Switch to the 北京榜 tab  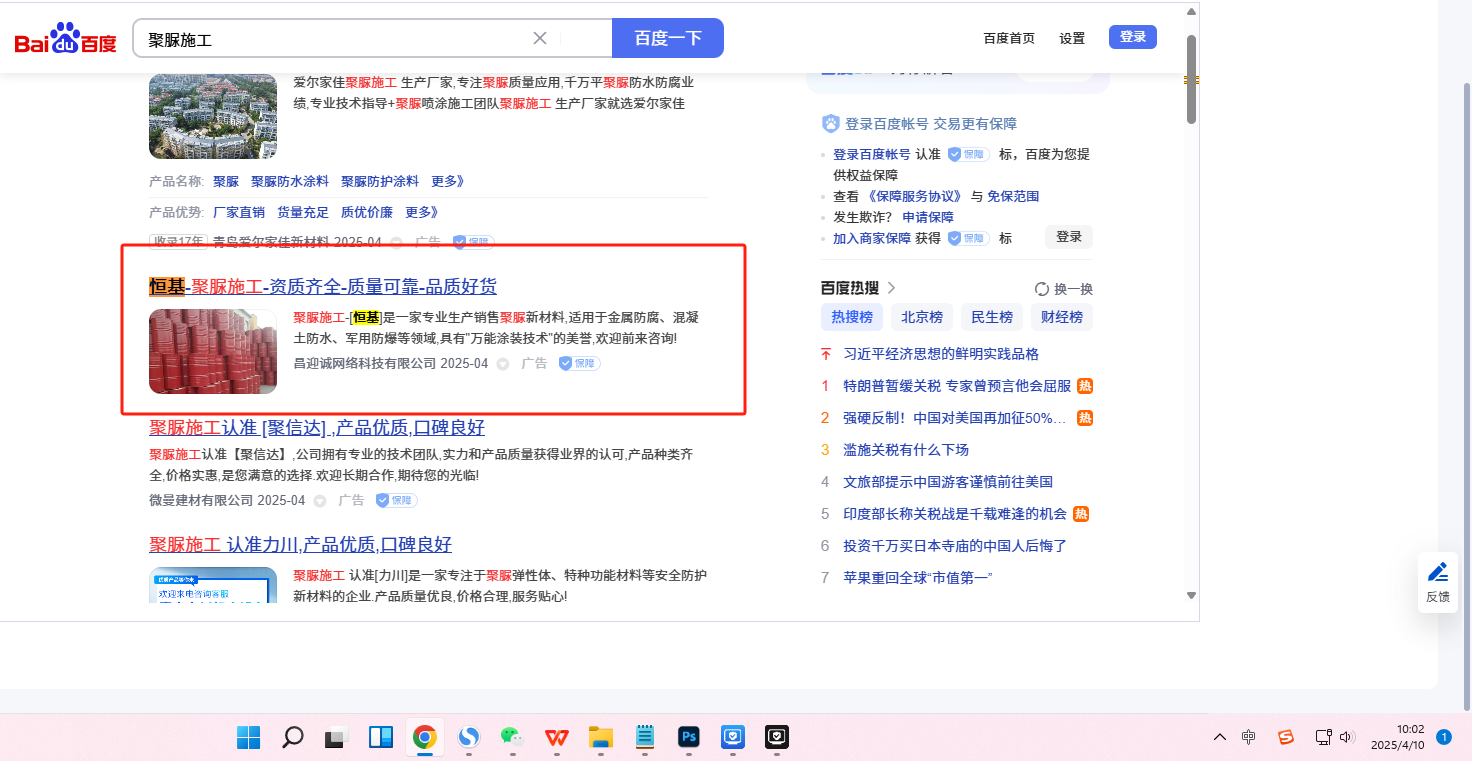[921, 317]
